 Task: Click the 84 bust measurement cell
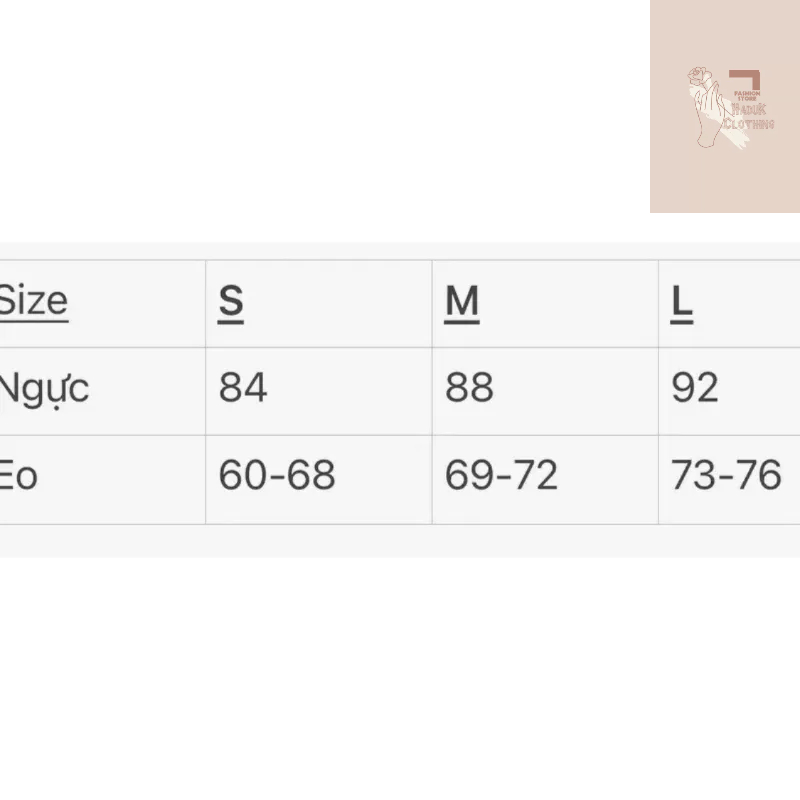tap(243, 388)
